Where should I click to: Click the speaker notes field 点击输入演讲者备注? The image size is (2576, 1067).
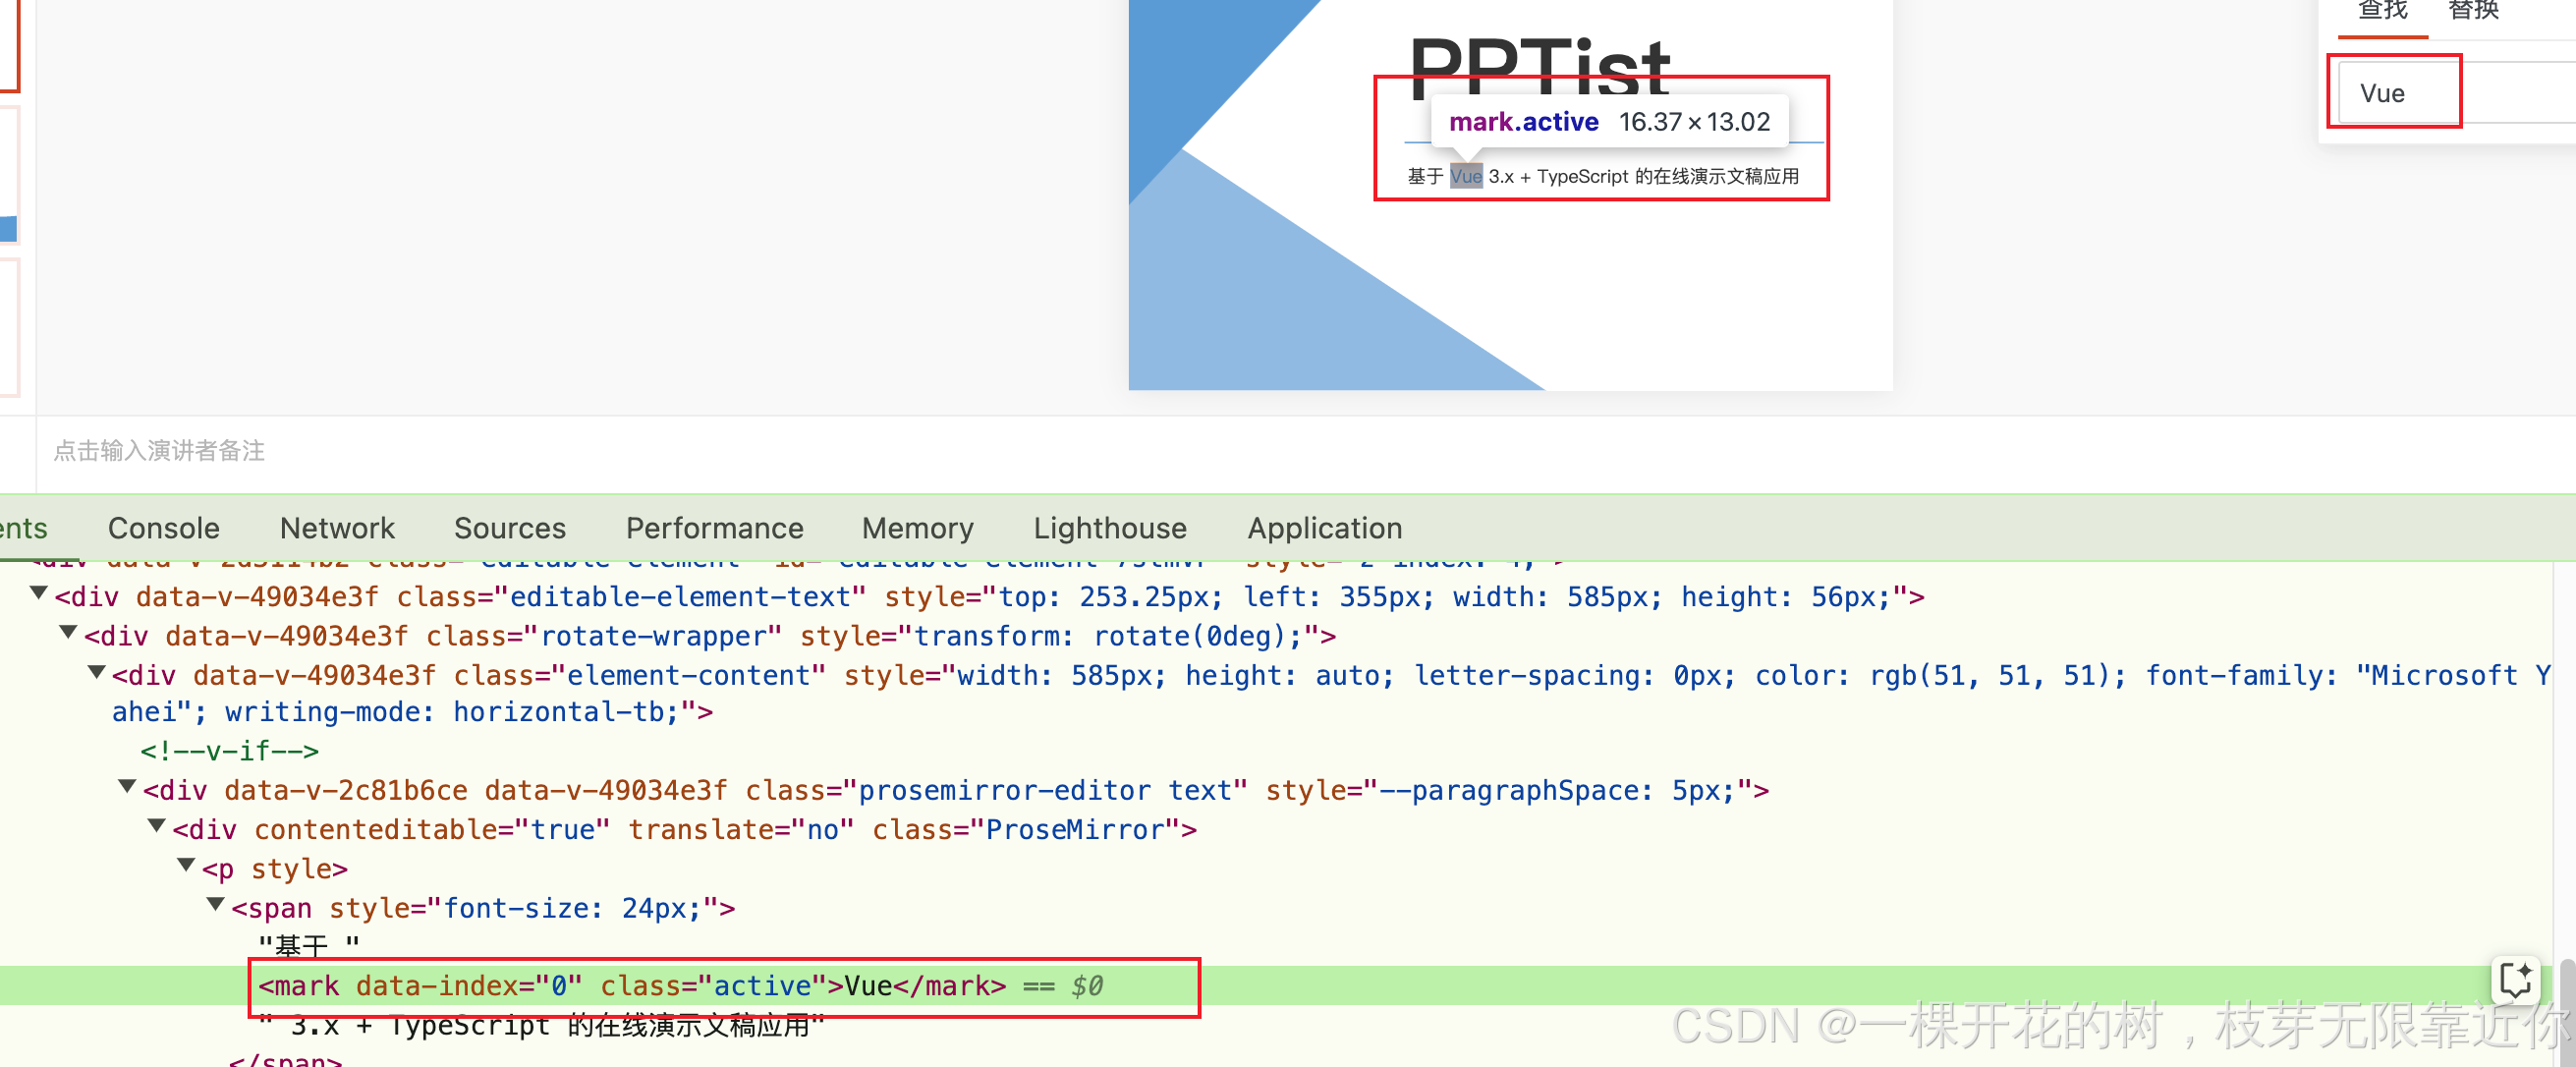click(158, 450)
